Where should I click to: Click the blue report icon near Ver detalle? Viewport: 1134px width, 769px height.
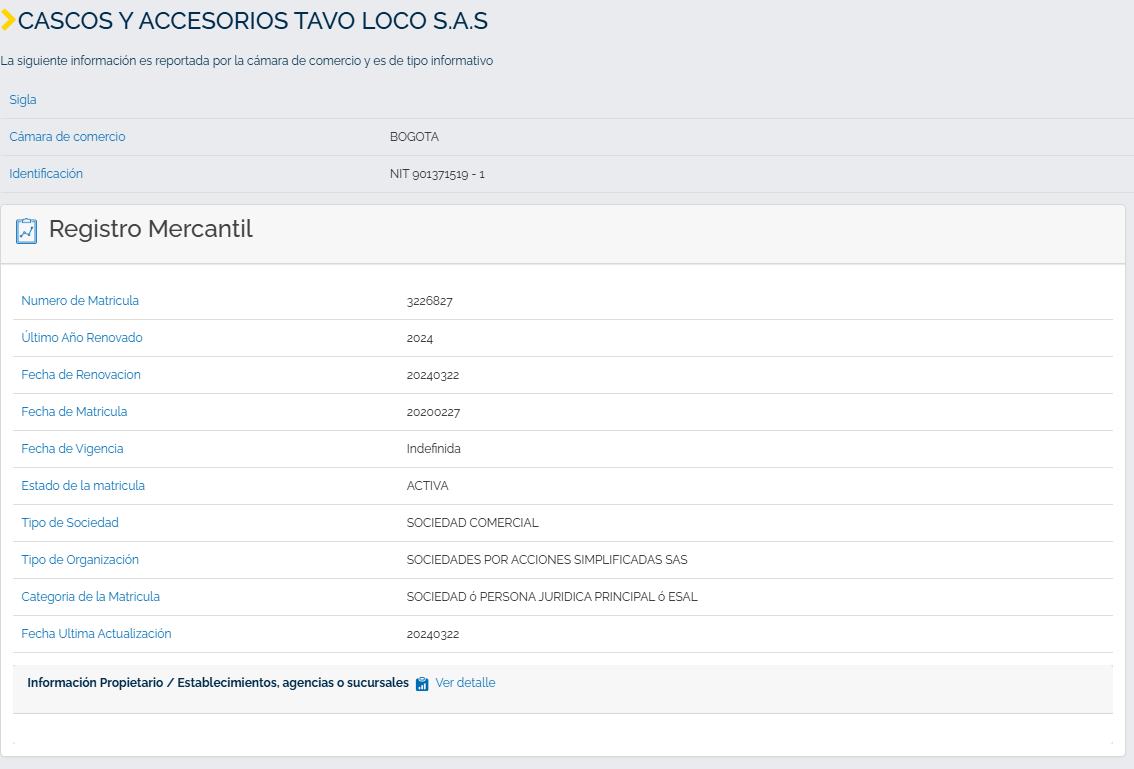[x=422, y=684]
